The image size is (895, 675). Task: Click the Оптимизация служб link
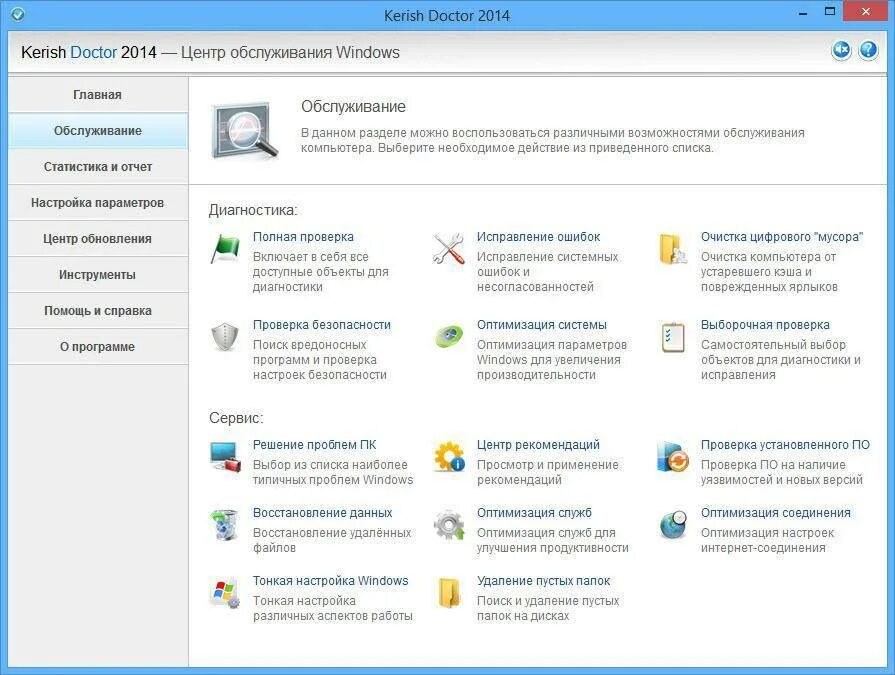pyautogui.click(x=534, y=512)
